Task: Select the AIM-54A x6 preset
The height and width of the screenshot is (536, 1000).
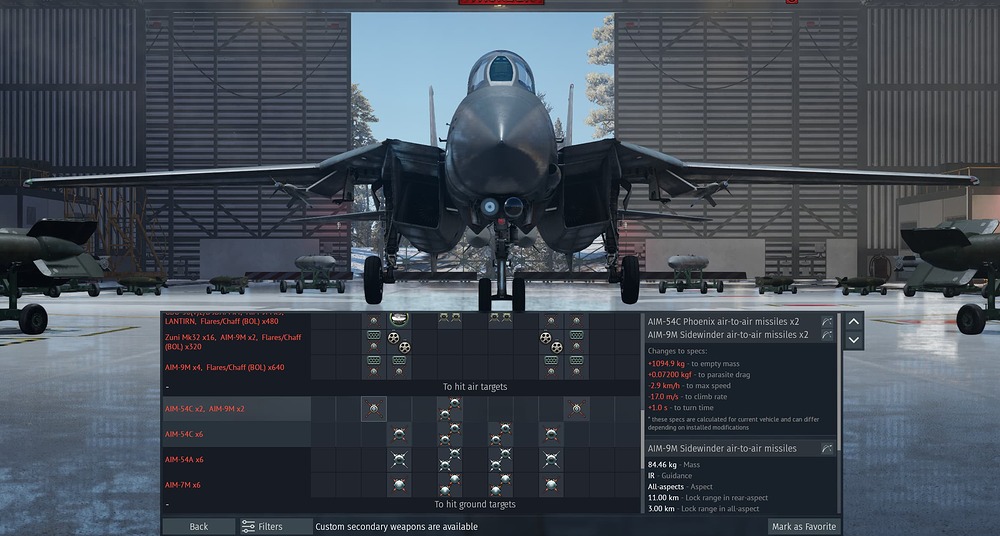Action: coord(236,459)
